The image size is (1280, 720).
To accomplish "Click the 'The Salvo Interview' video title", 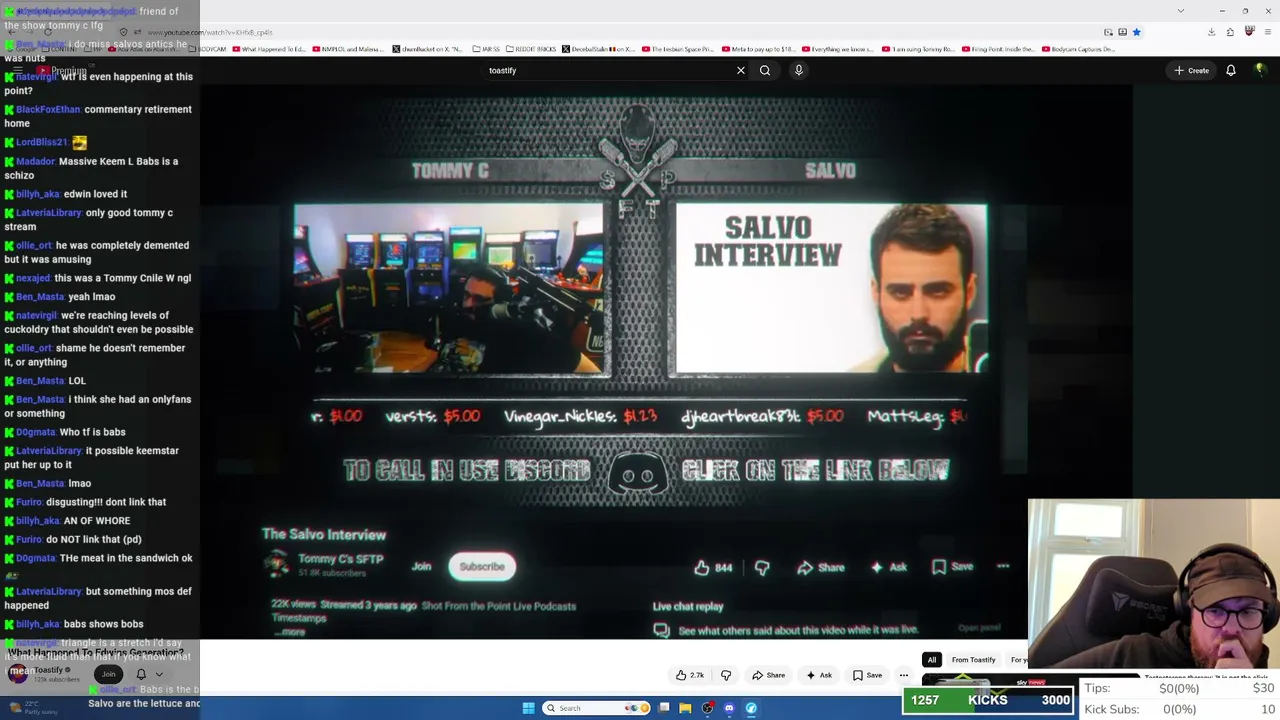I will pos(324,535).
